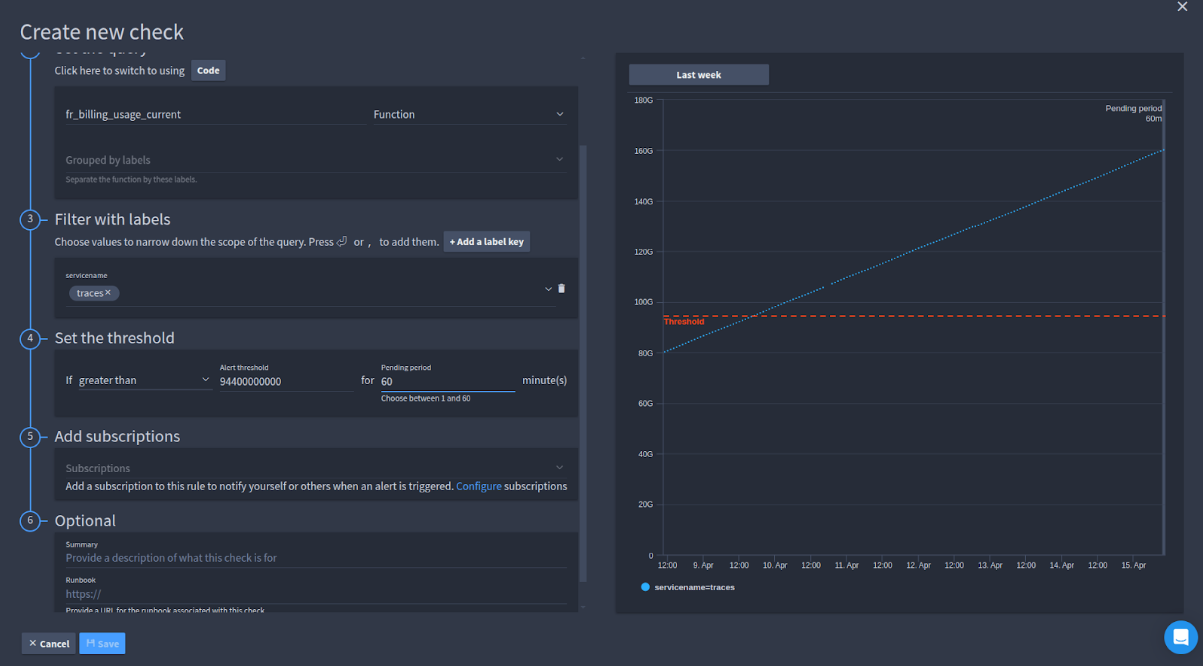Save the new check
The height and width of the screenshot is (666, 1203).
point(102,643)
